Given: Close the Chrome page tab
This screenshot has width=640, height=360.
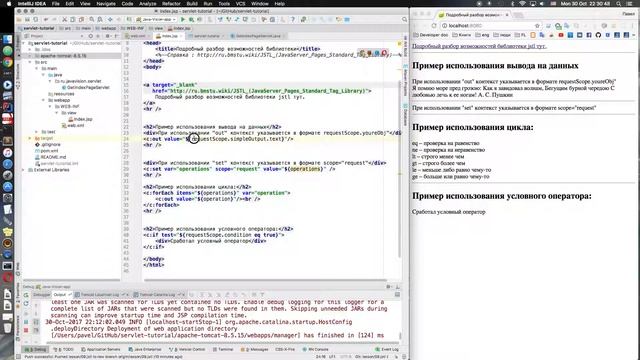Looking at the screenshot, I should coord(507,15).
